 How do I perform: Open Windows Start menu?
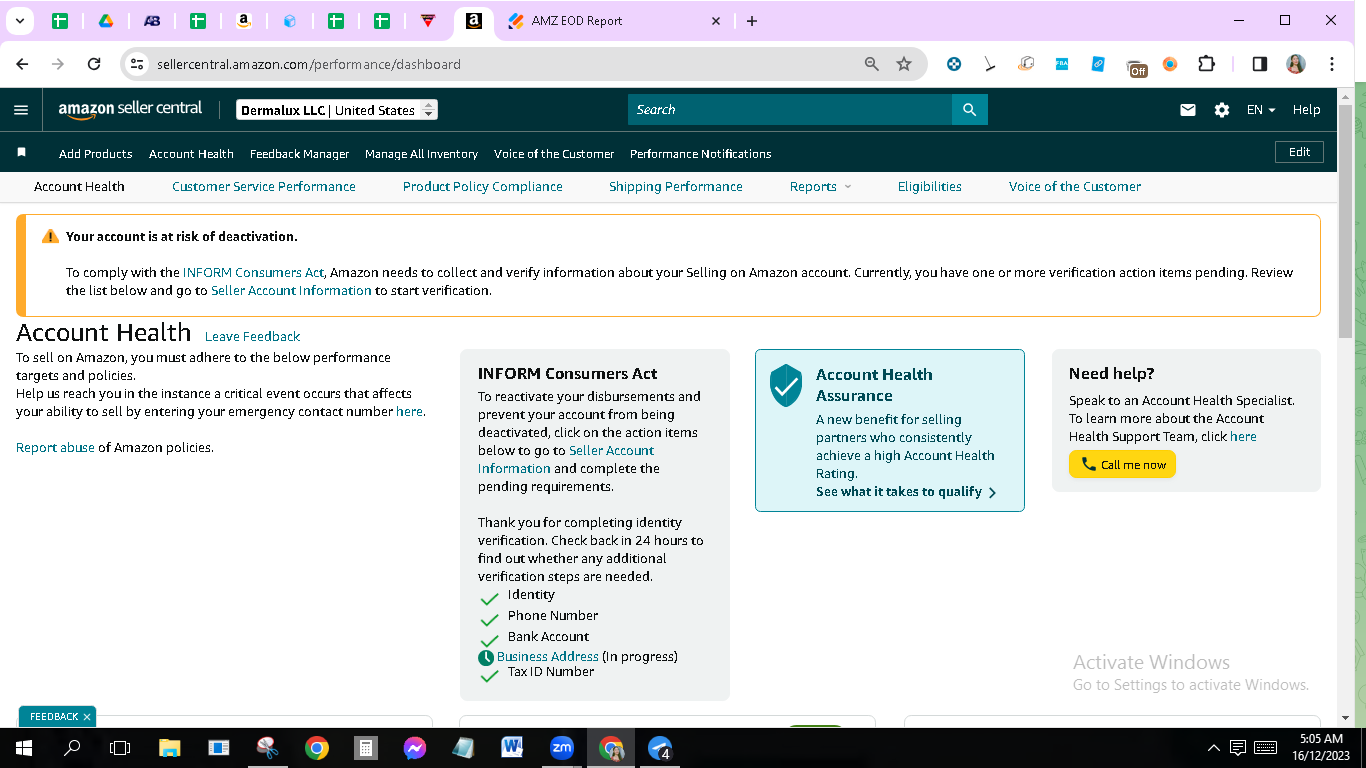tap(23, 747)
